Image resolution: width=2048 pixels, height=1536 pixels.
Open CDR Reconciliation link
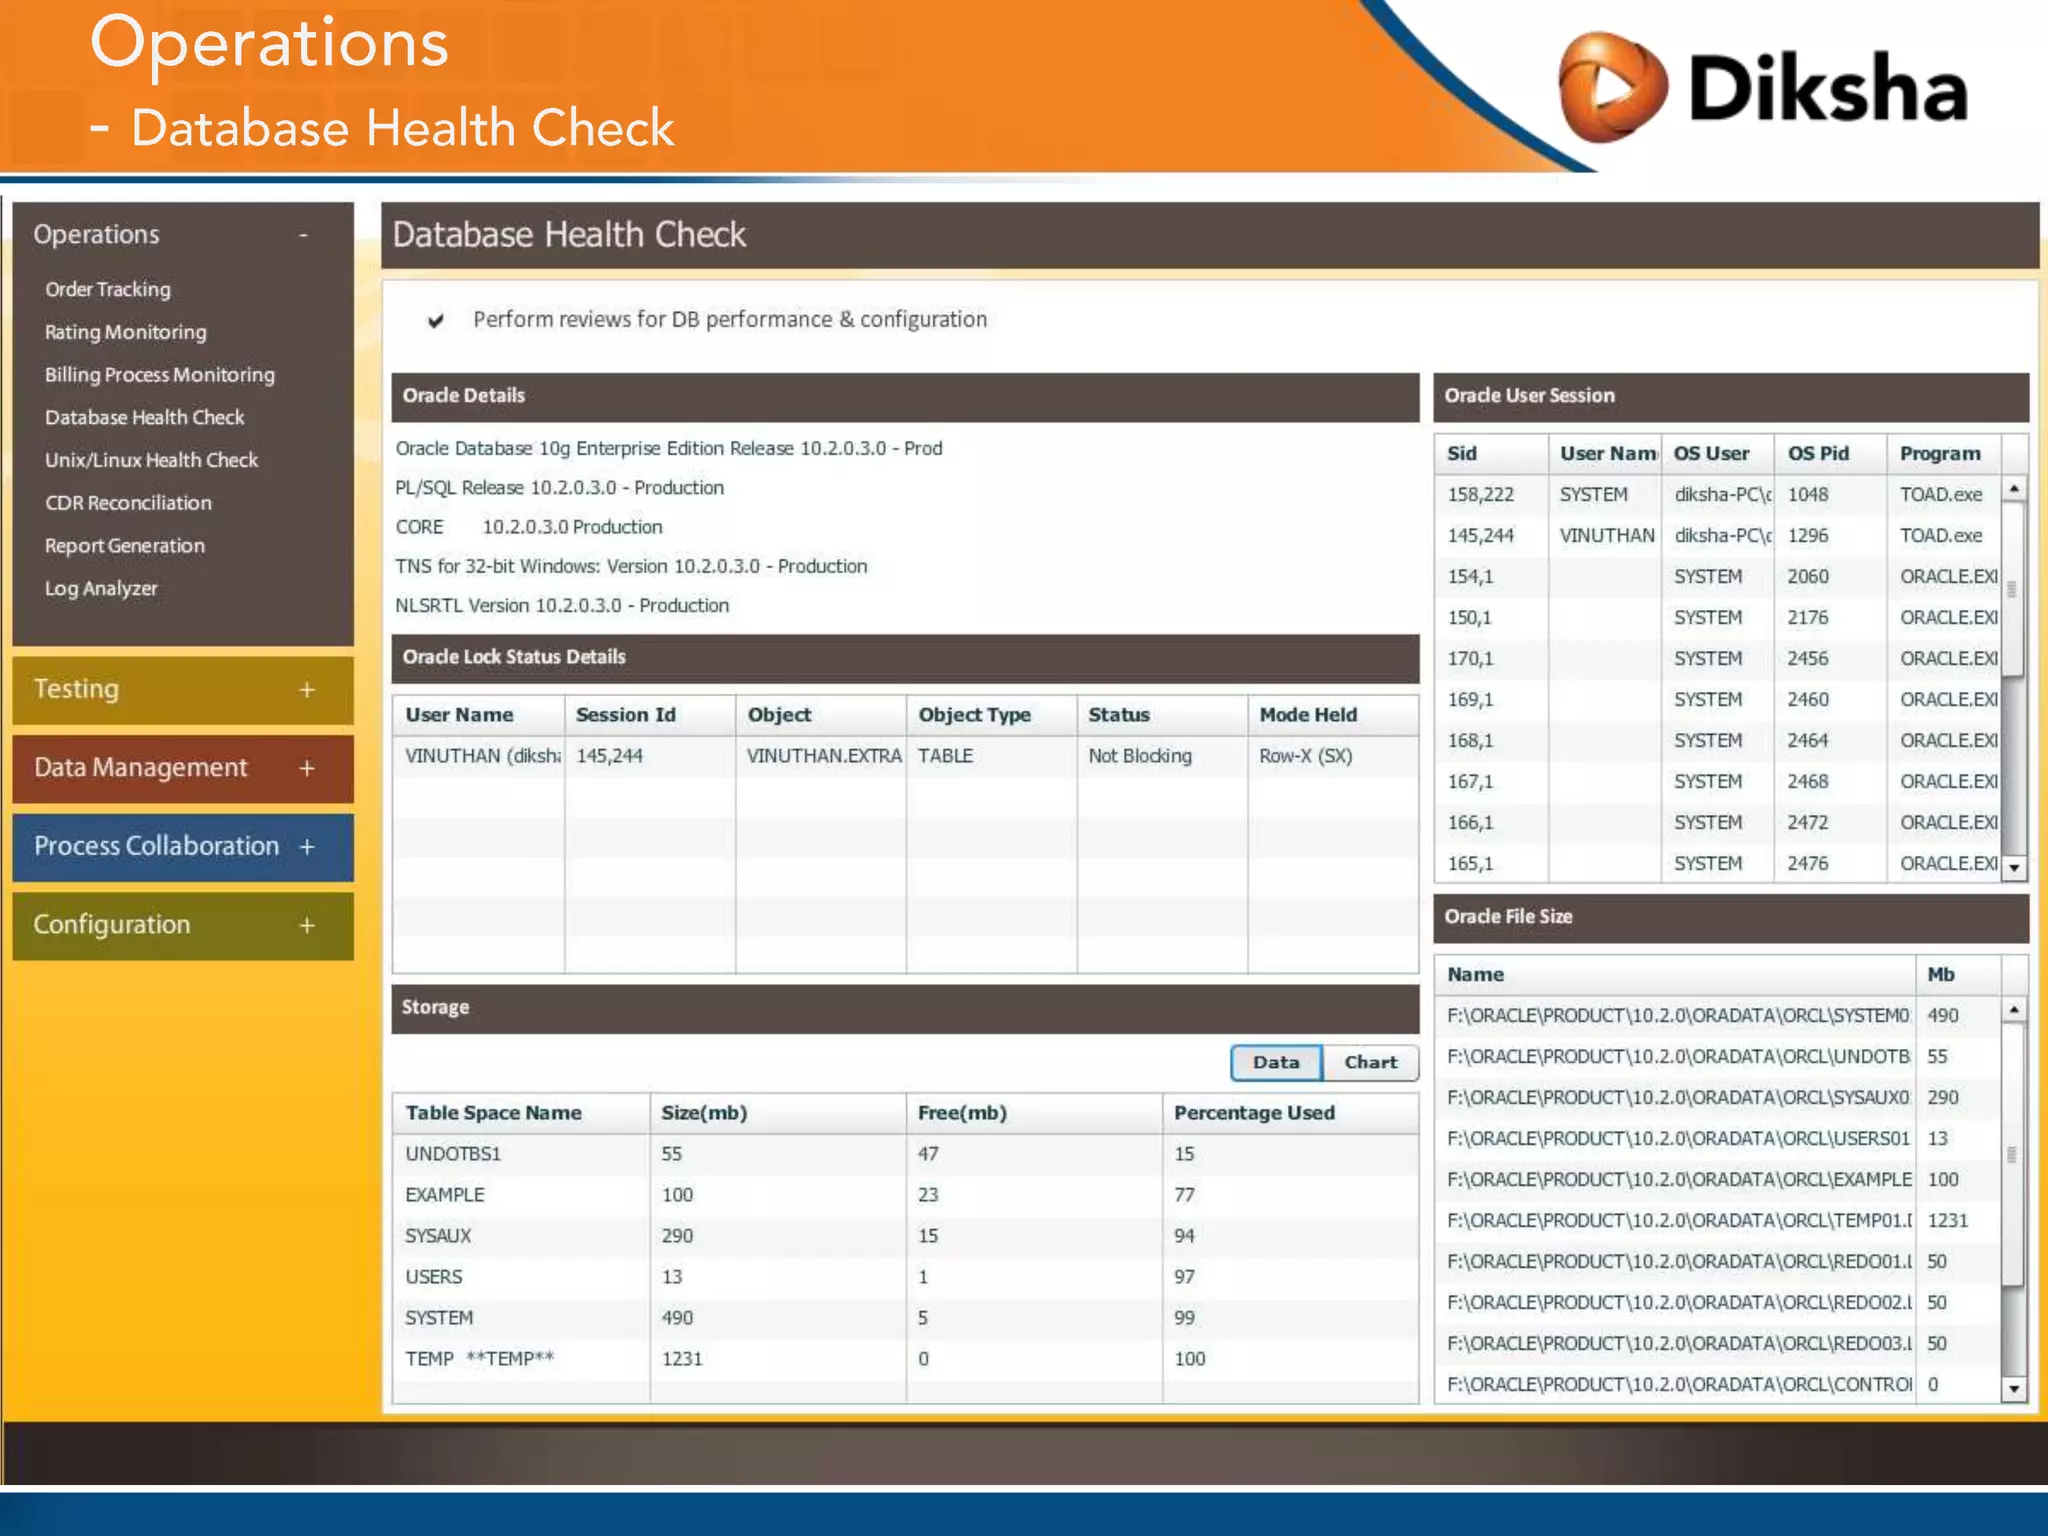(128, 503)
